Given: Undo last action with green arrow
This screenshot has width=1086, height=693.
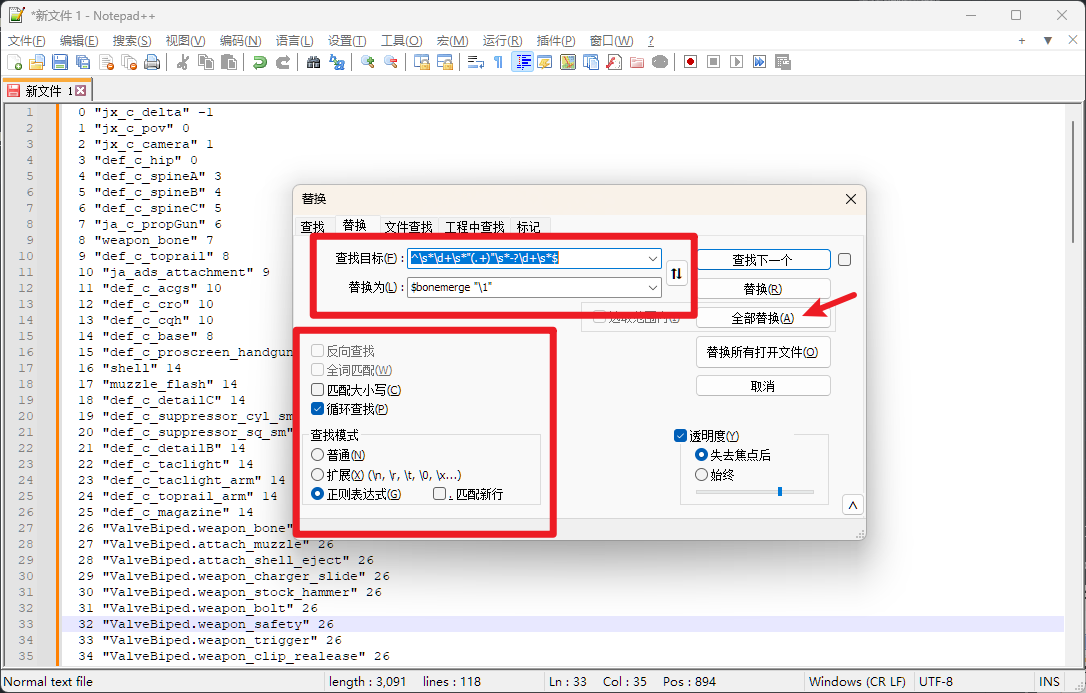Looking at the screenshot, I should click(260, 62).
